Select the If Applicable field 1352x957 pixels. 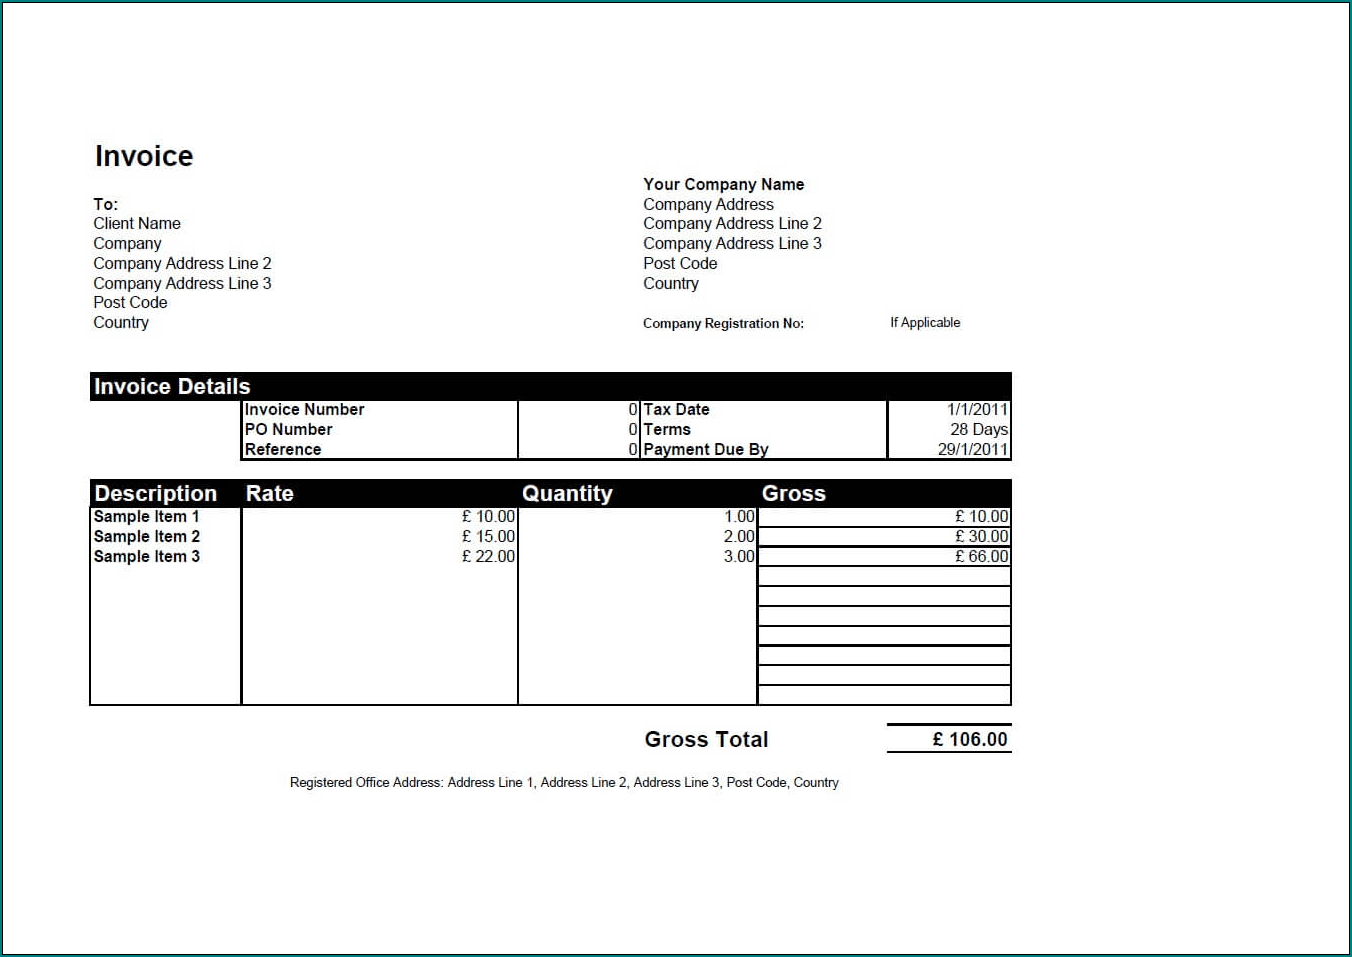click(x=924, y=322)
